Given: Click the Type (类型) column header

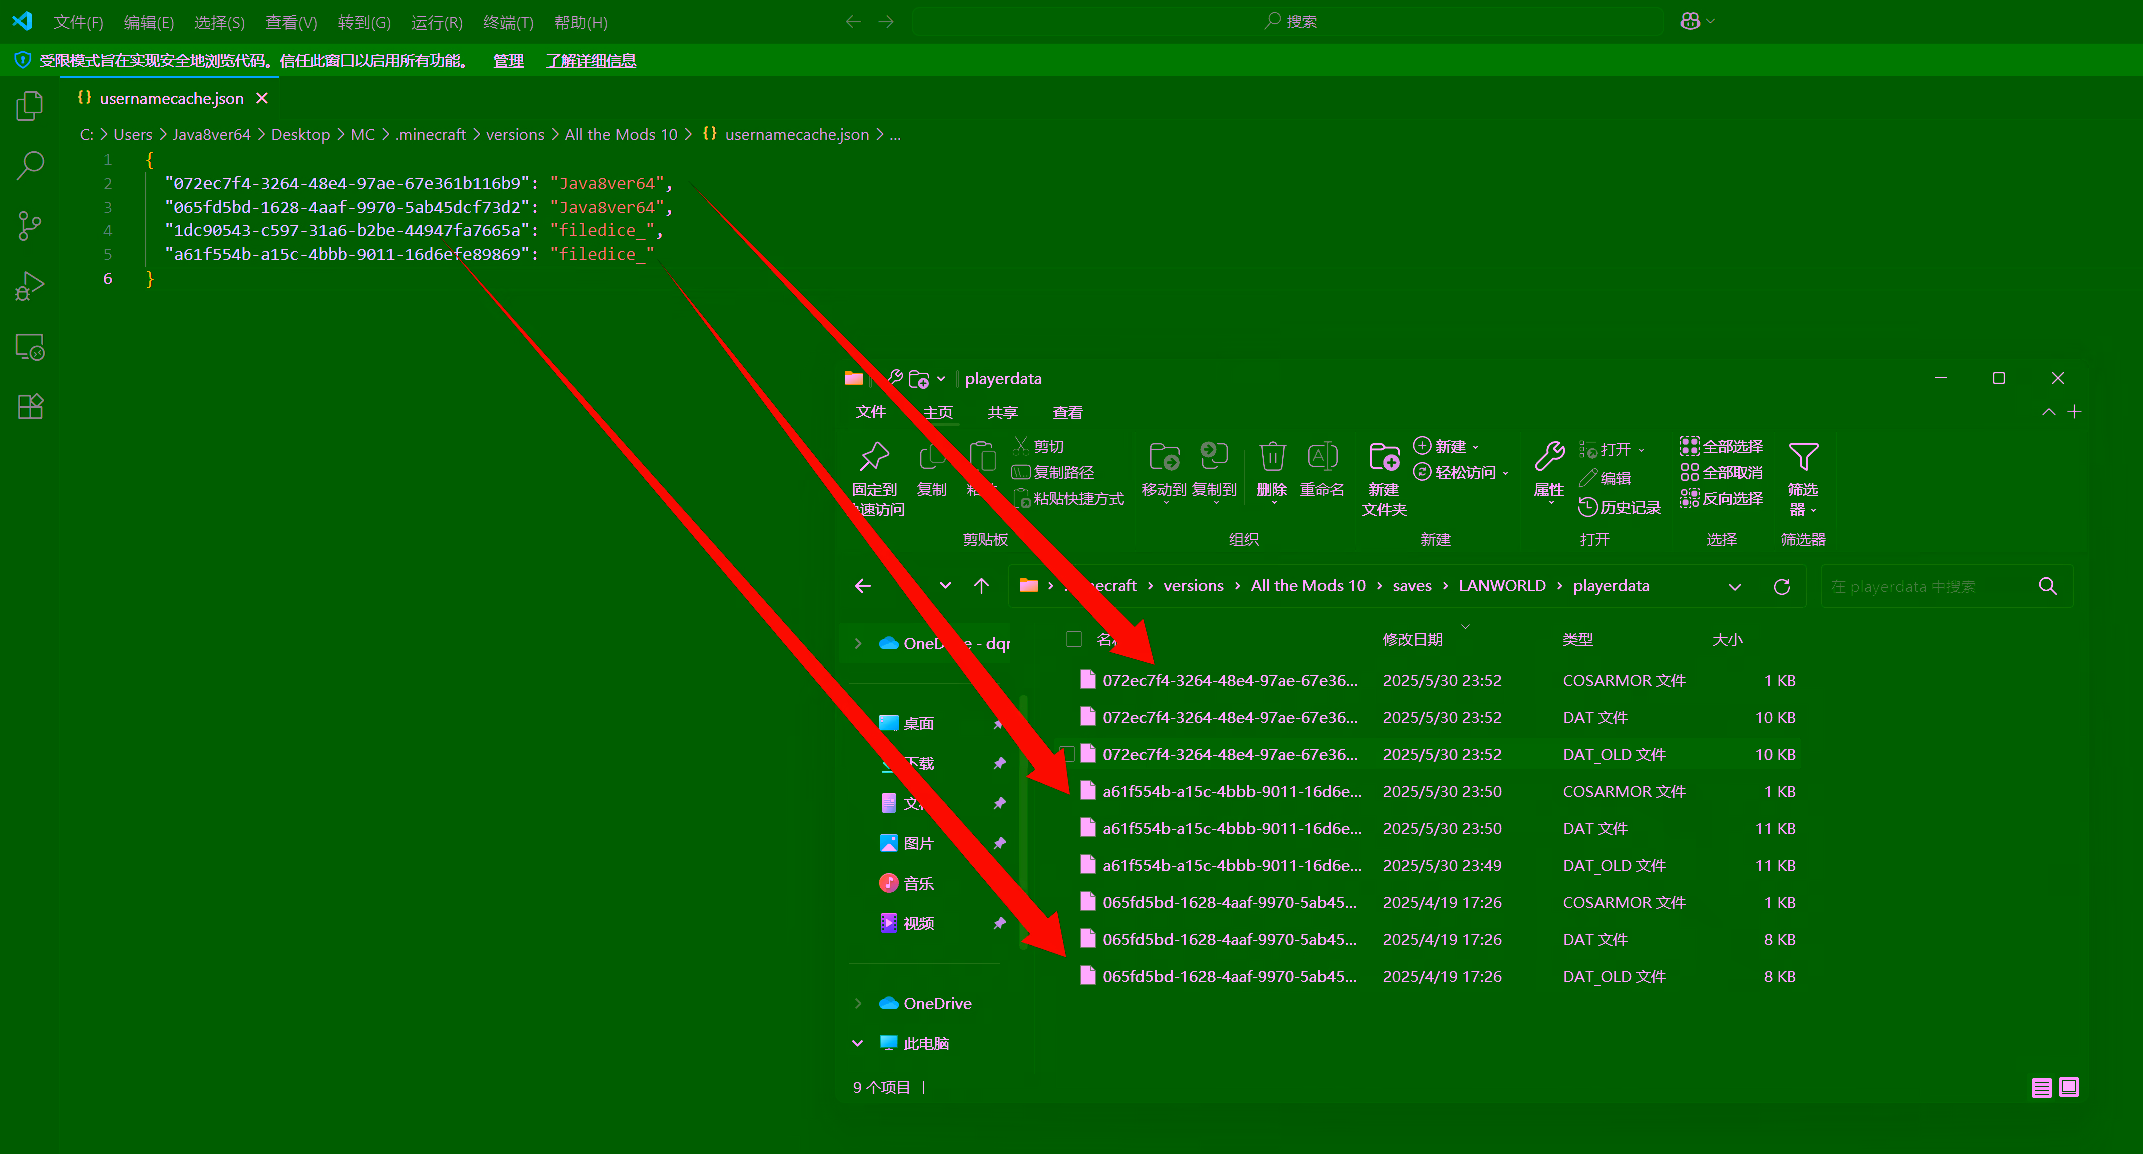Looking at the screenshot, I should pyautogui.click(x=1578, y=640).
